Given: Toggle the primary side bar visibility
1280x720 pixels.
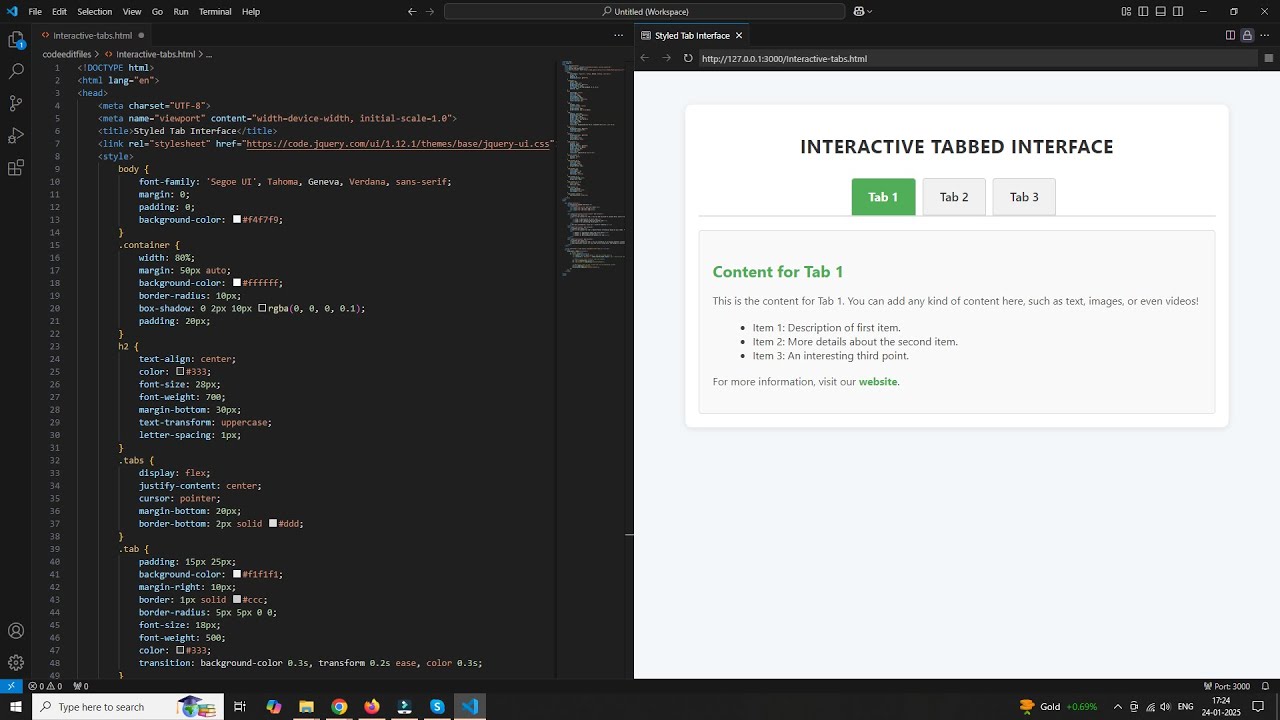Looking at the screenshot, I should pyautogui.click(x=1143, y=11).
